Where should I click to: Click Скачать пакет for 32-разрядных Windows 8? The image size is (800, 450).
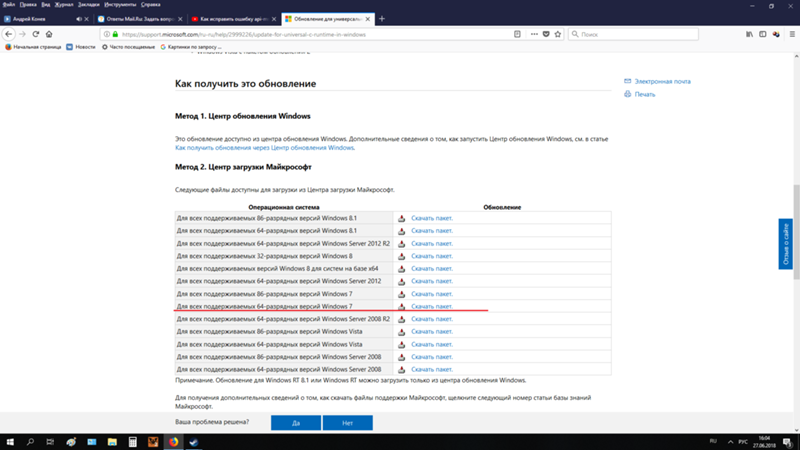pos(432,256)
